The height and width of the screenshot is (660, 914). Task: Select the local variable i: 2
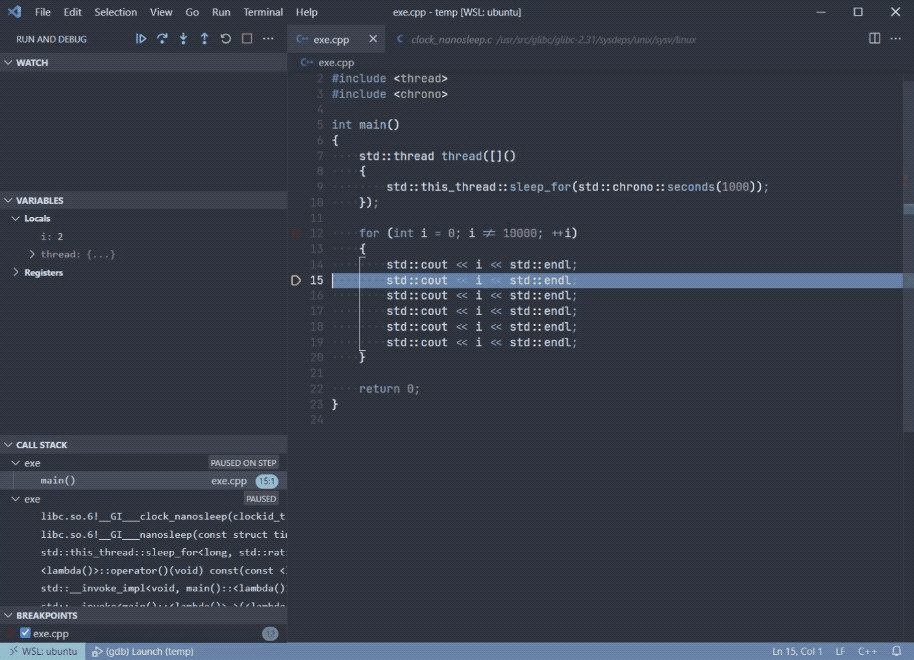143,236
